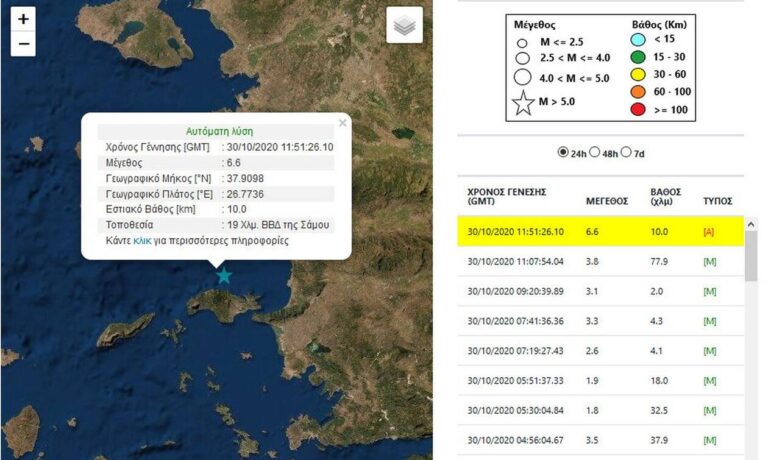Click the earthquake list scrollbar thumb
The height and width of the screenshot is (460, 768).
[751, 256]
